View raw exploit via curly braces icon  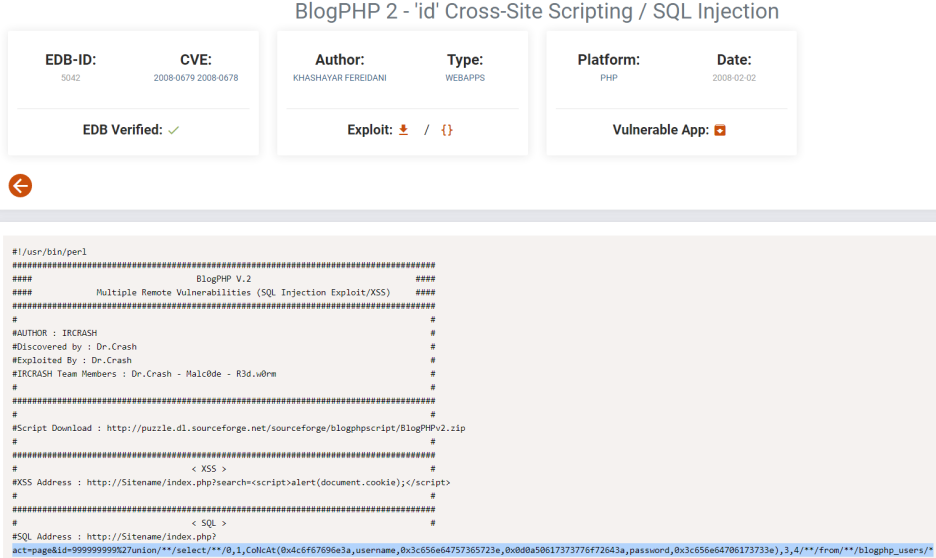[x=447, y=130]
